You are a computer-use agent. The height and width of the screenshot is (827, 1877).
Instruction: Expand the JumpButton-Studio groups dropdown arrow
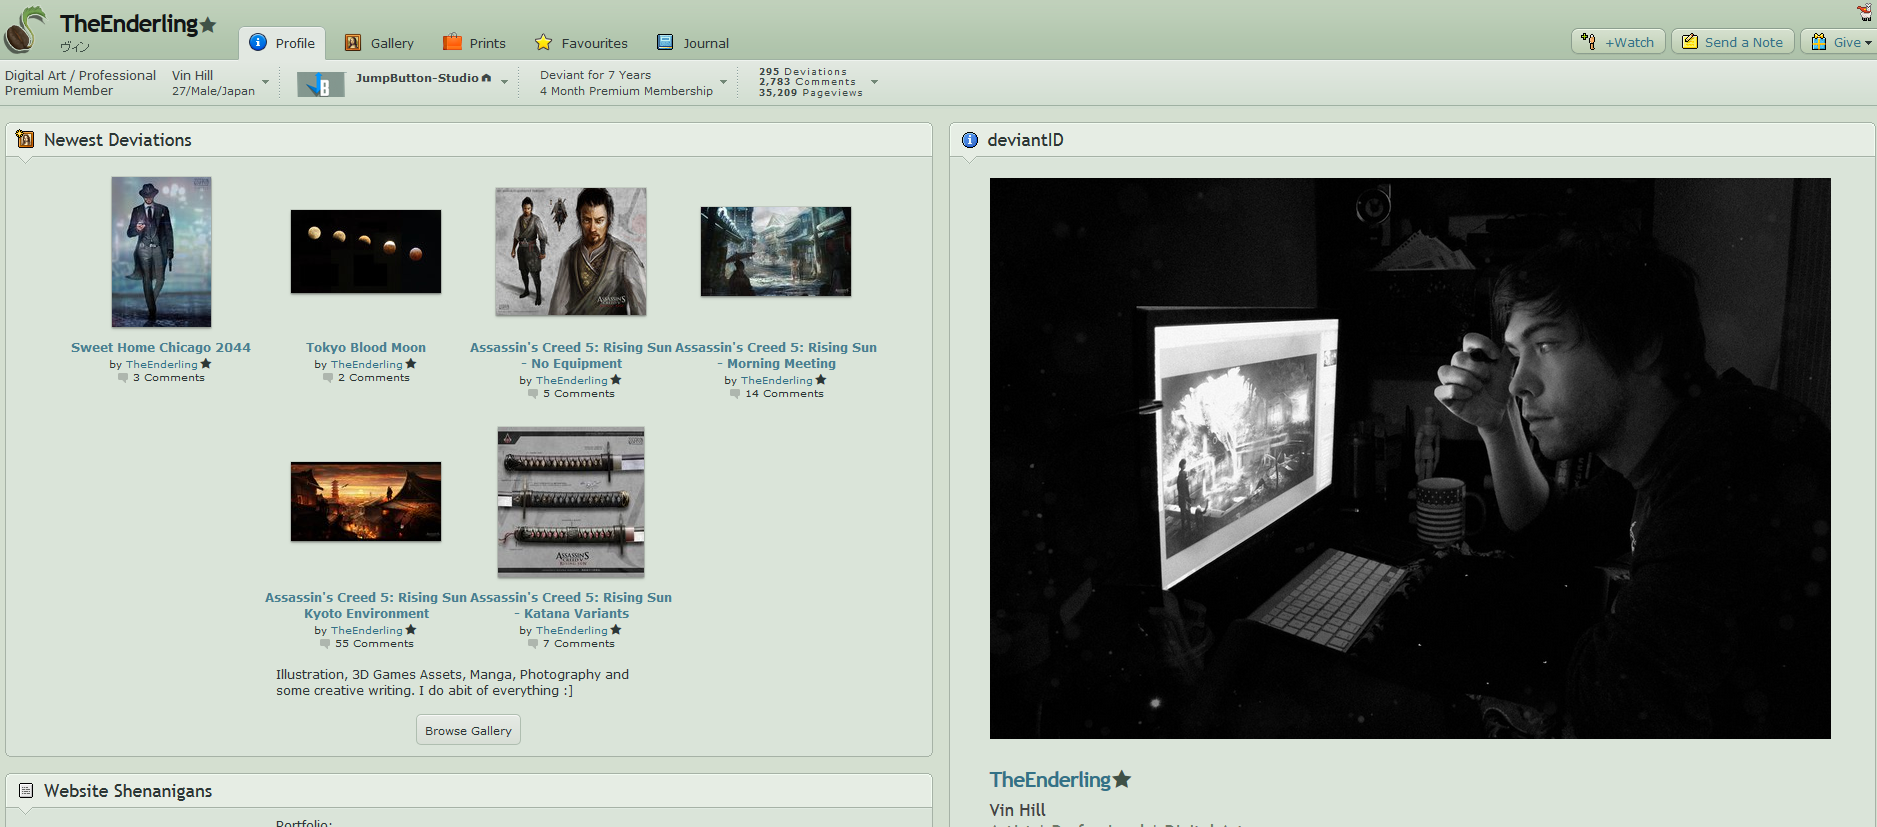(504, 82)
